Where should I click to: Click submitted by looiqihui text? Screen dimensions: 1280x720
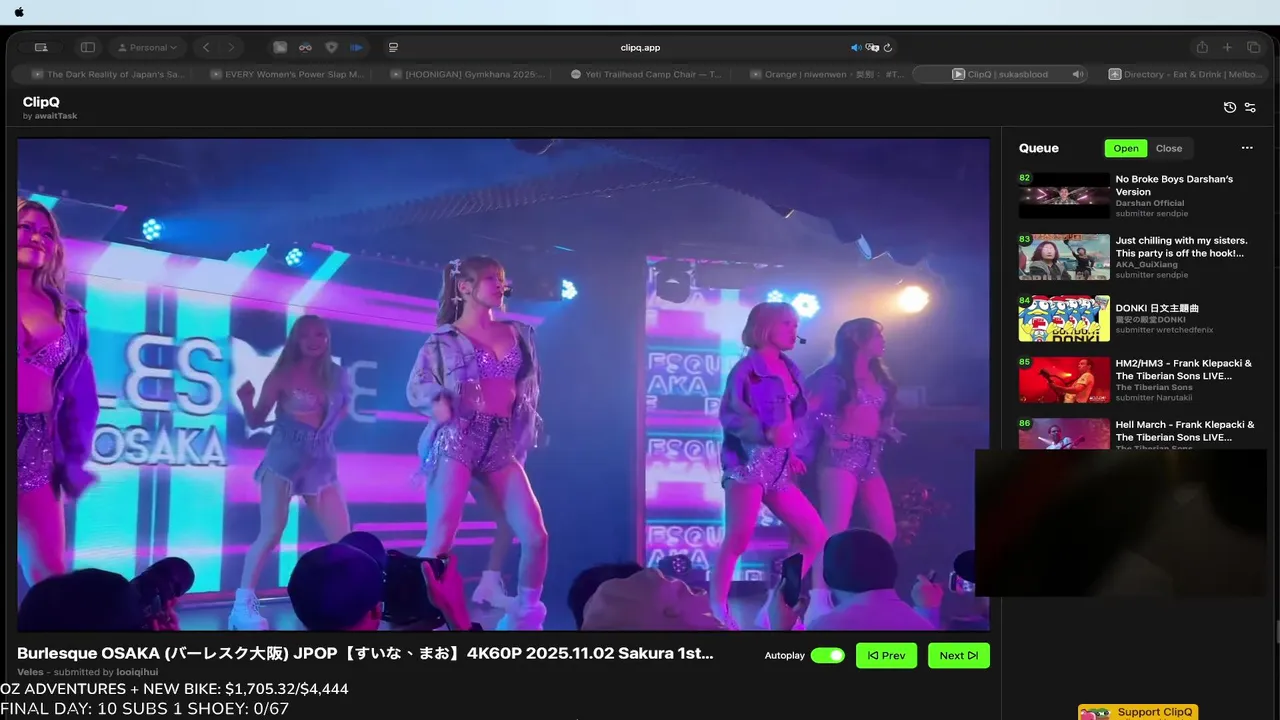(x=106, y=672)
